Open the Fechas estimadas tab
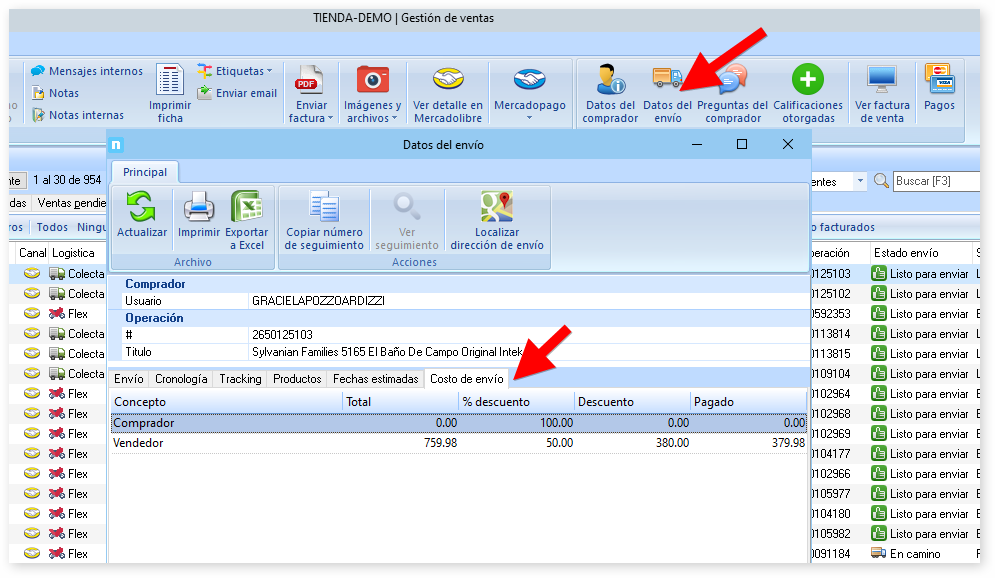 (375, 379)
